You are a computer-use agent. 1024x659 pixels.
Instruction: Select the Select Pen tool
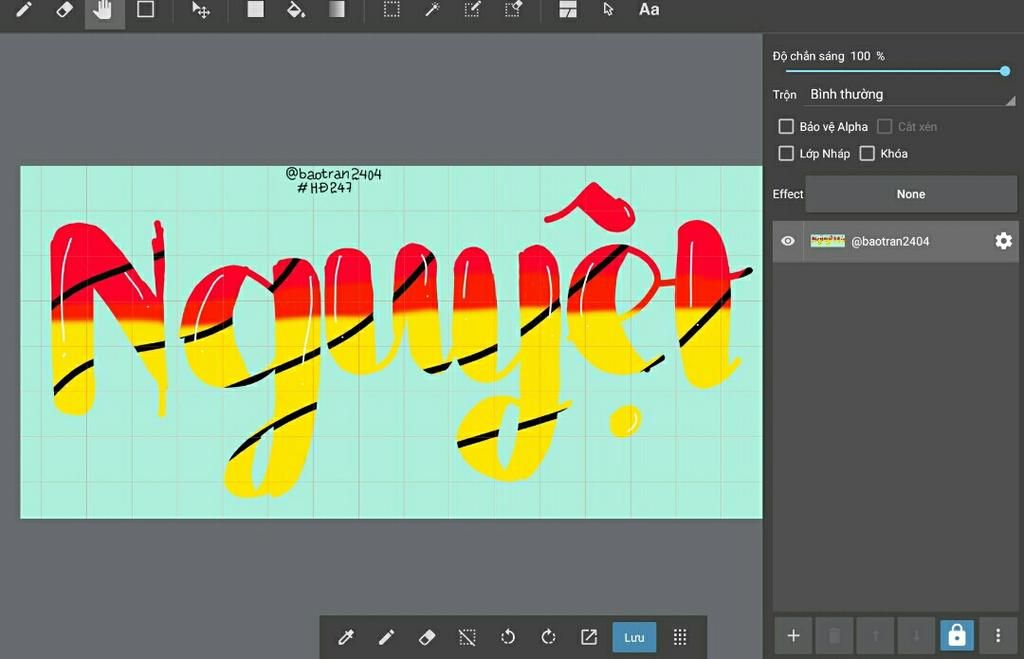coord(472,10)
